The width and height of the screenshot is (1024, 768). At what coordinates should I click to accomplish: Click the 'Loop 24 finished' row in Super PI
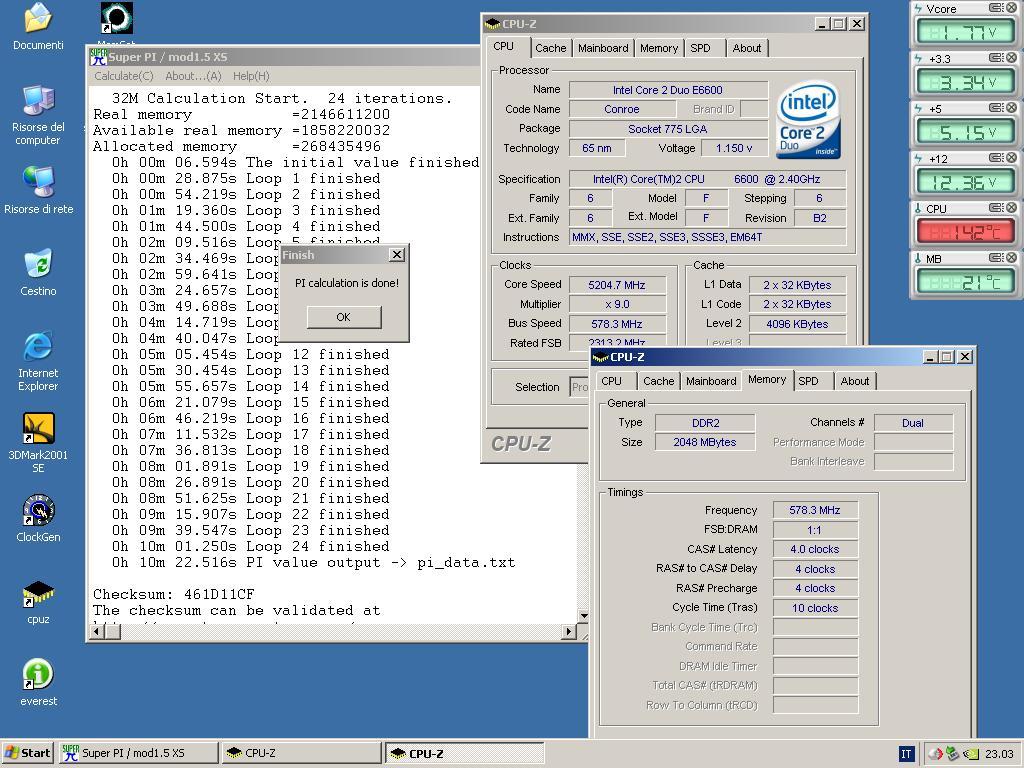click(250, 547)
